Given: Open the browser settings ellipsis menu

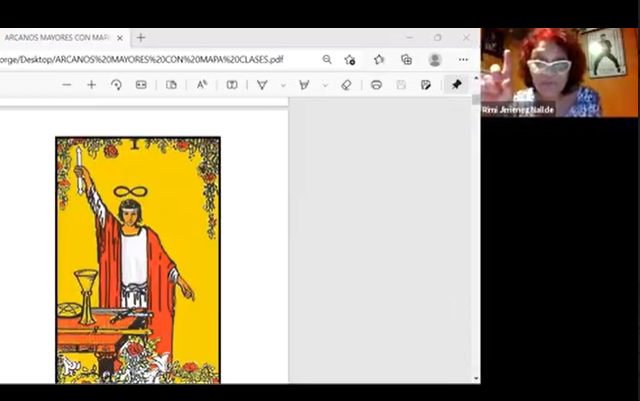Looking at the screenshot, I should pos(463,59).
